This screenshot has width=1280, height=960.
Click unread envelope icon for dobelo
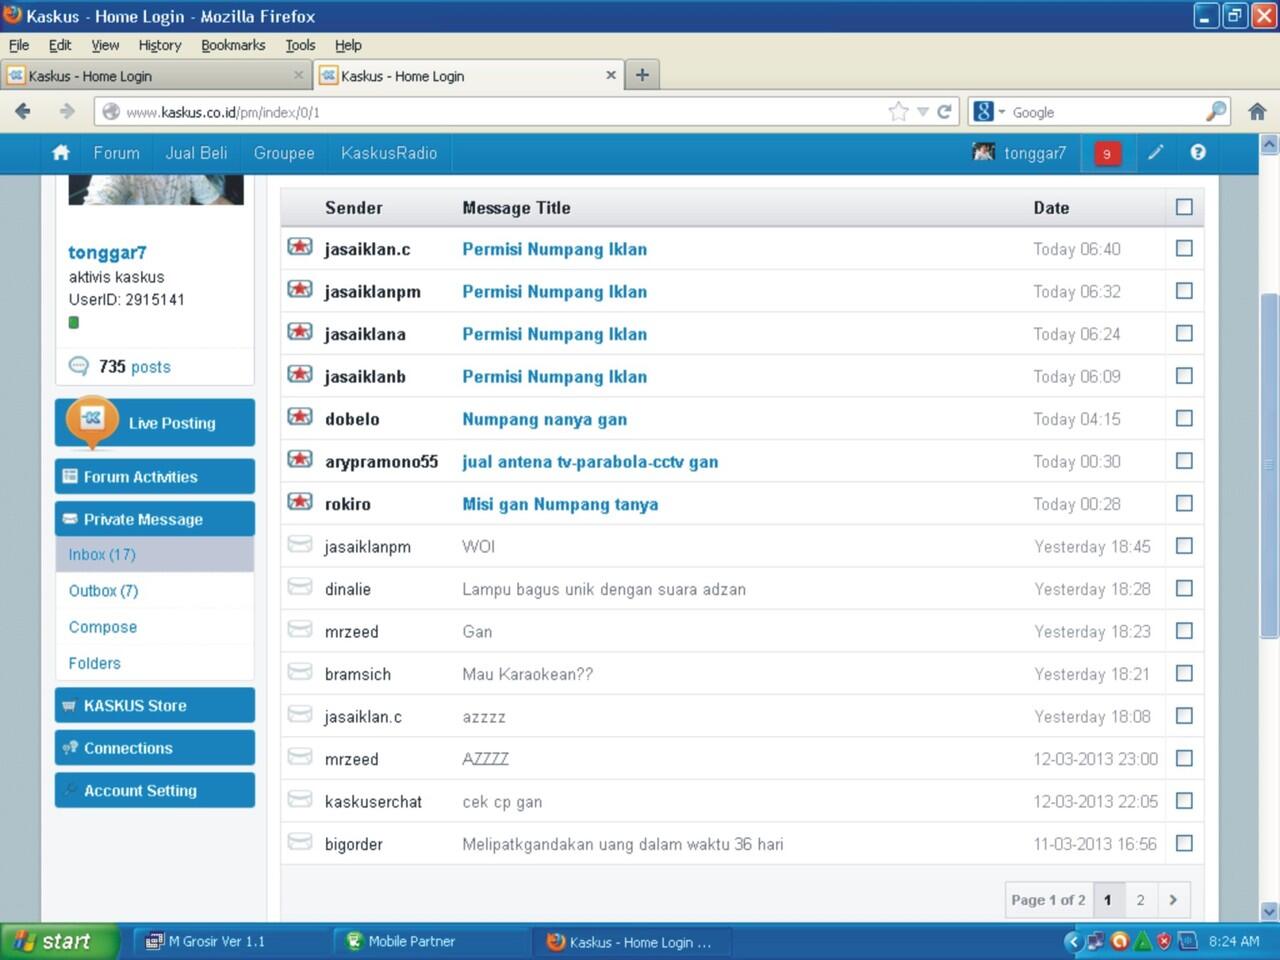point(300,417)
